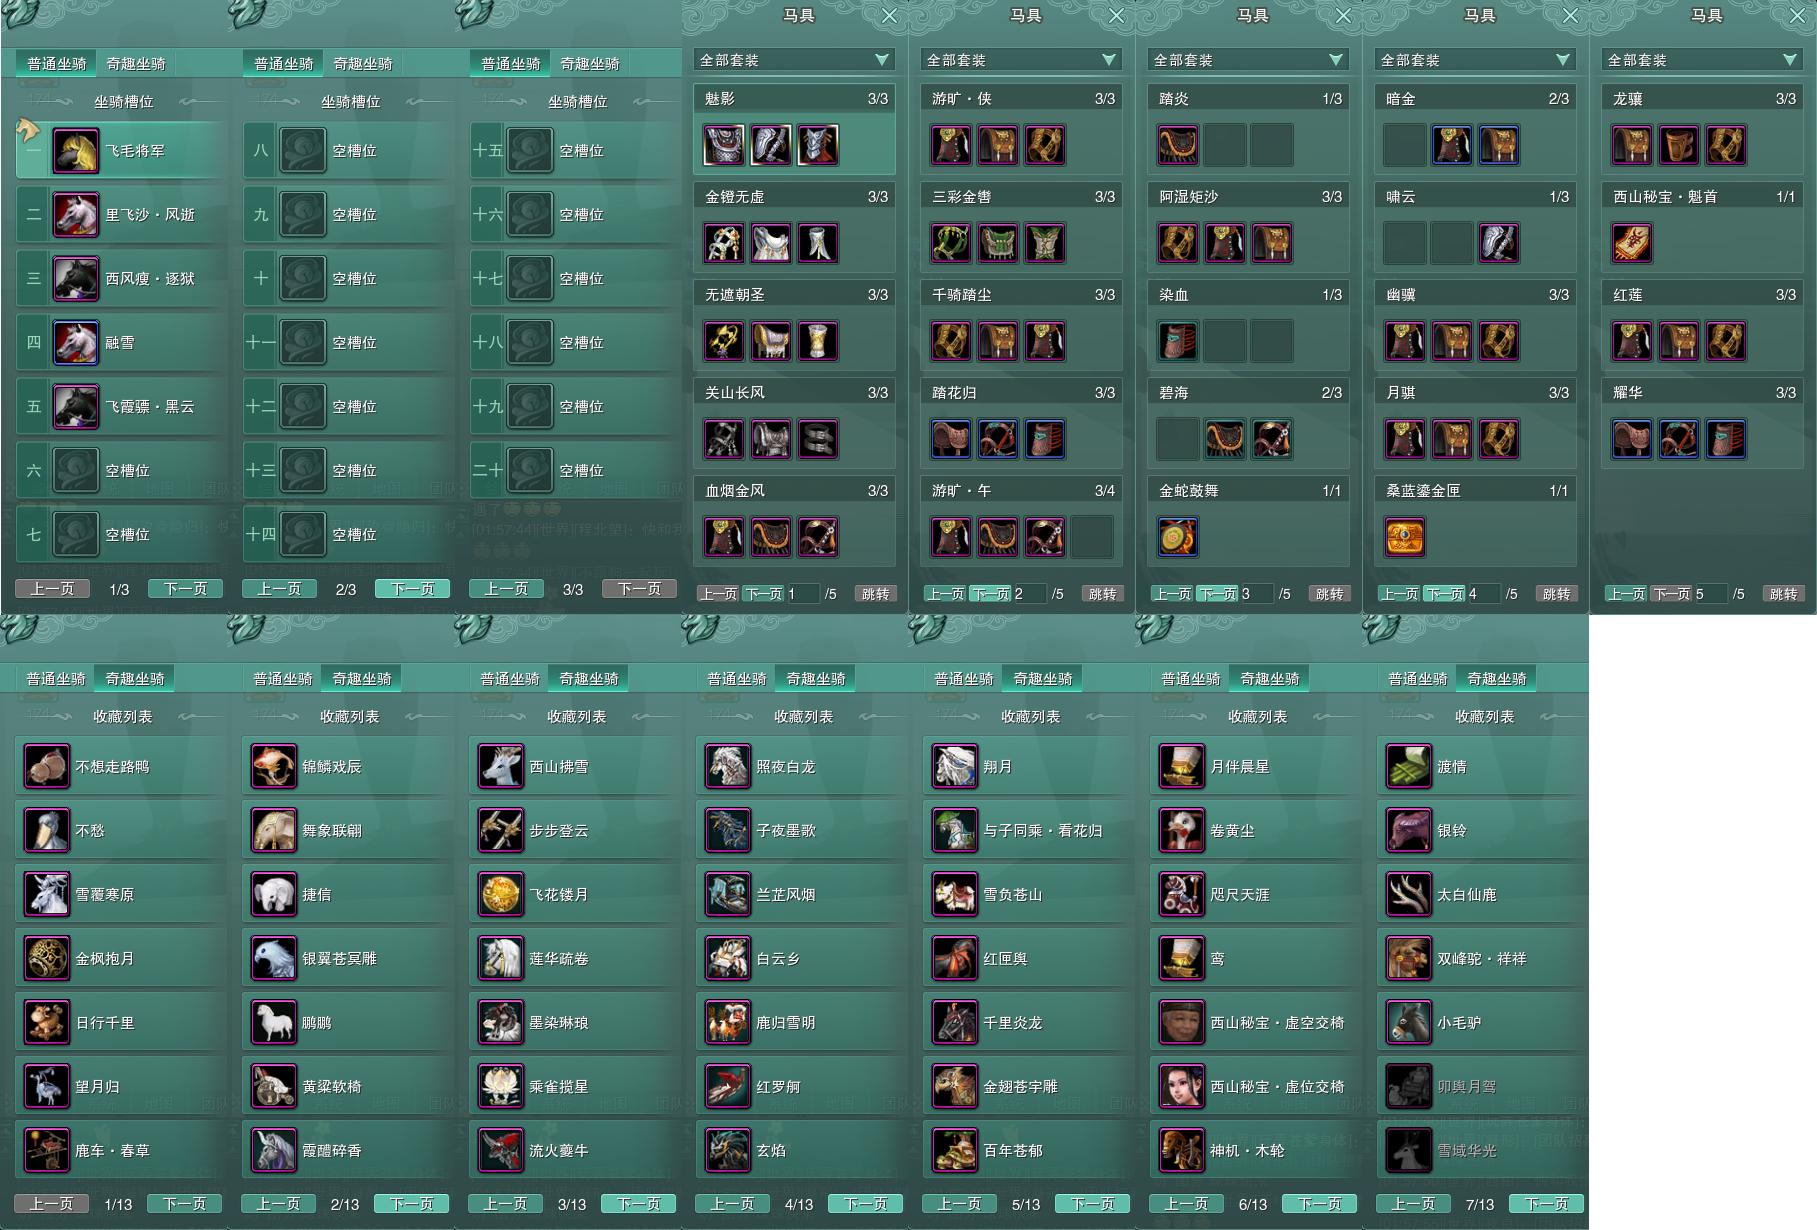Viewport: 1817px width, 1230px height.
Task: Select the 金蛇鼓舞 drum item icon
Action: point(1178,537)
